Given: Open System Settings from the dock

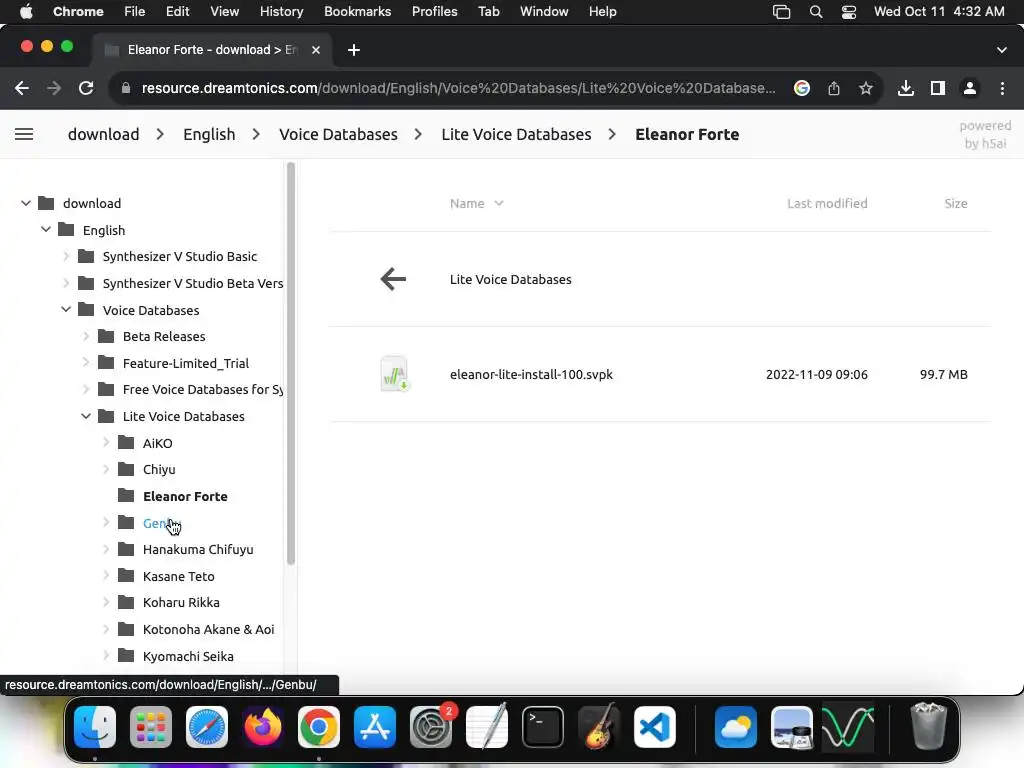Looking at the screenshot, I should click(431, 727).
